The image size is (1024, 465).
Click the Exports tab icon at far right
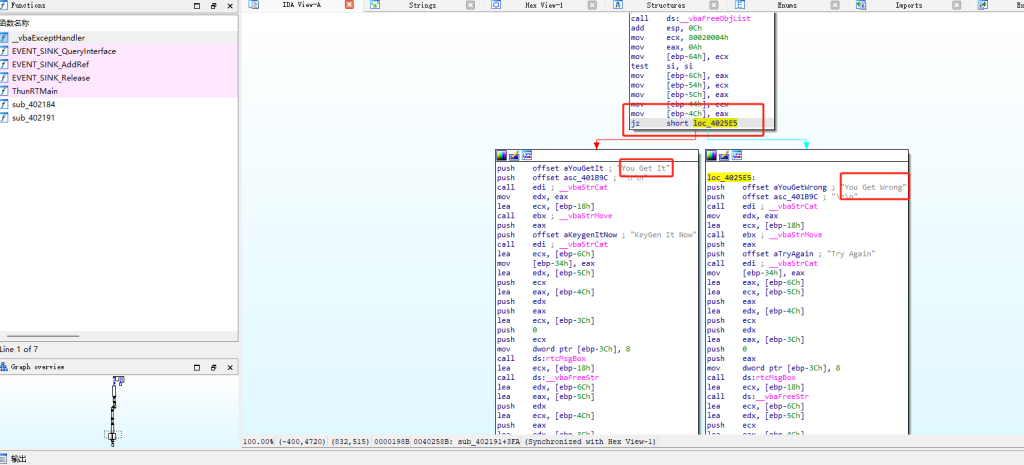point(983,5)
